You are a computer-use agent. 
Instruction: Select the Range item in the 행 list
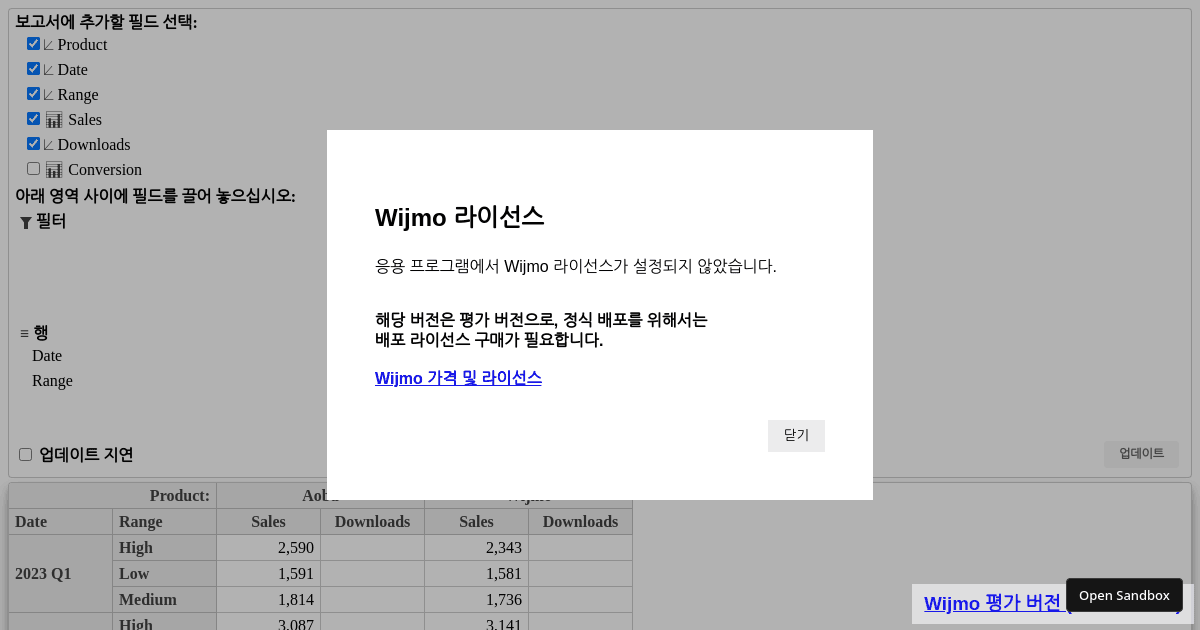[52, 381]
